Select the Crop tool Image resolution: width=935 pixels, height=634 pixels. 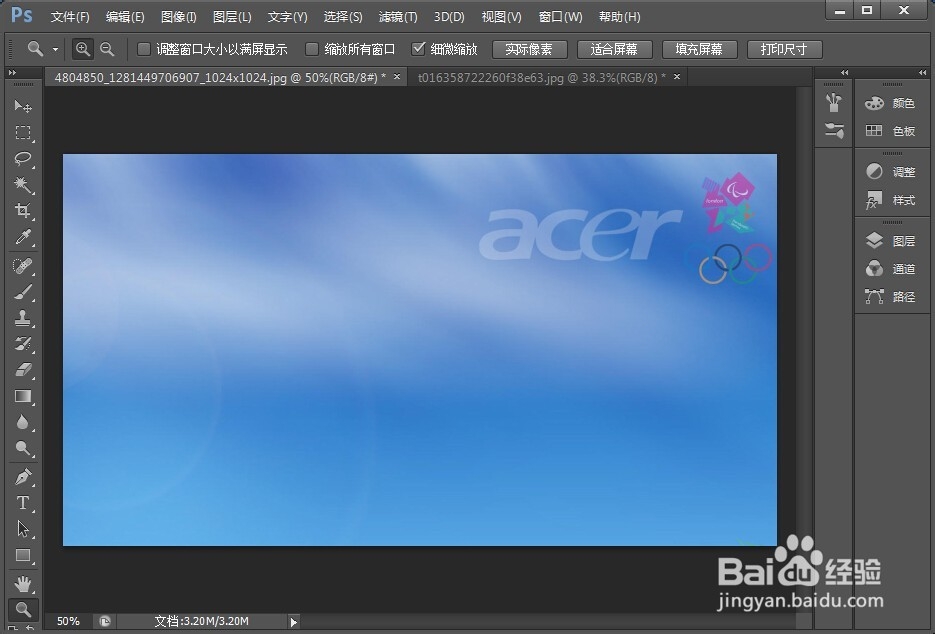(23, 211)
